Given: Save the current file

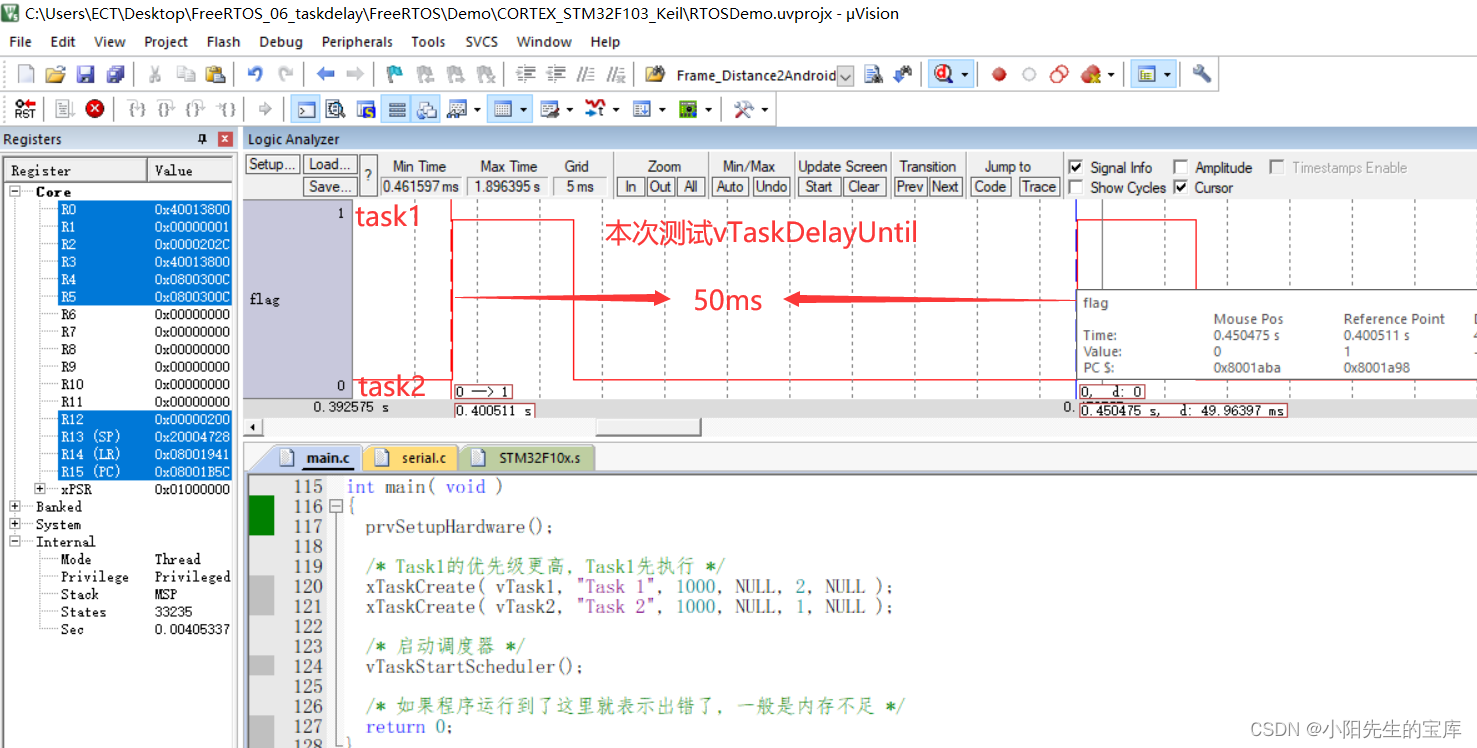Looking at the screenshot, I should [85, 75].
